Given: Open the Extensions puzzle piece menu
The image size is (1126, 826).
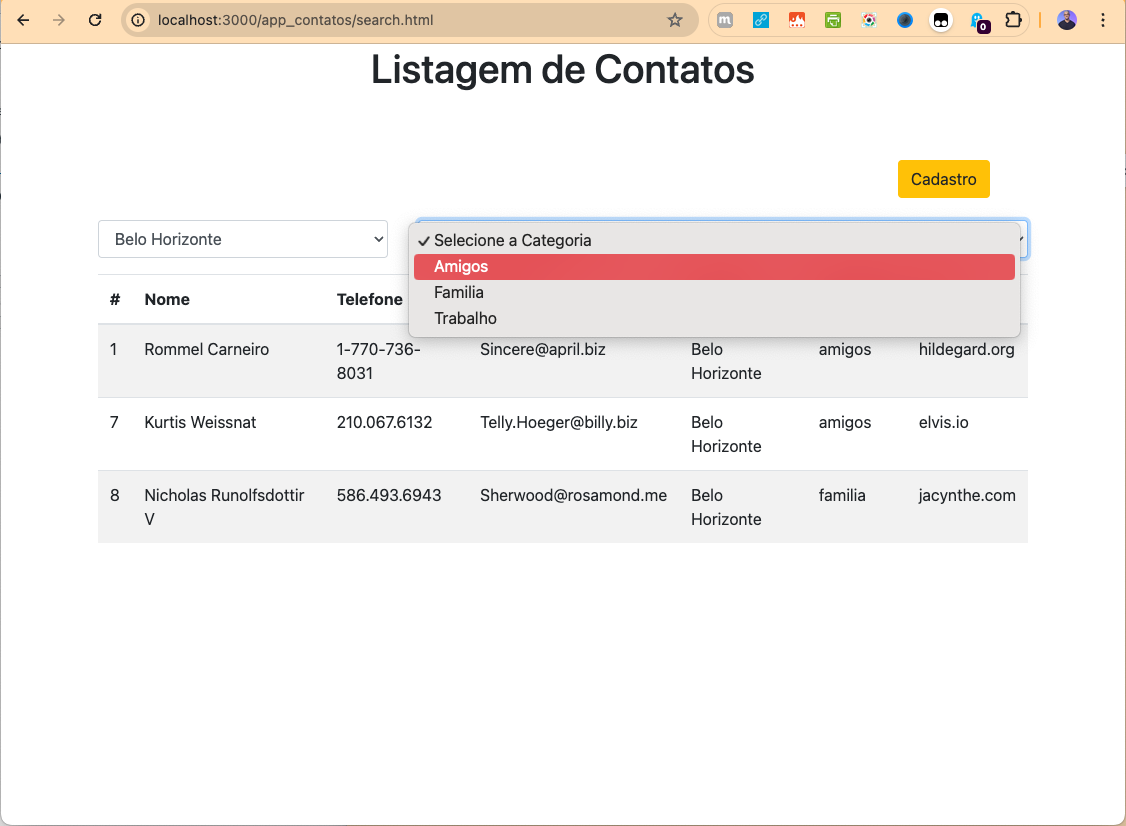Looking at the screenshot, I should click(1013, 20).
